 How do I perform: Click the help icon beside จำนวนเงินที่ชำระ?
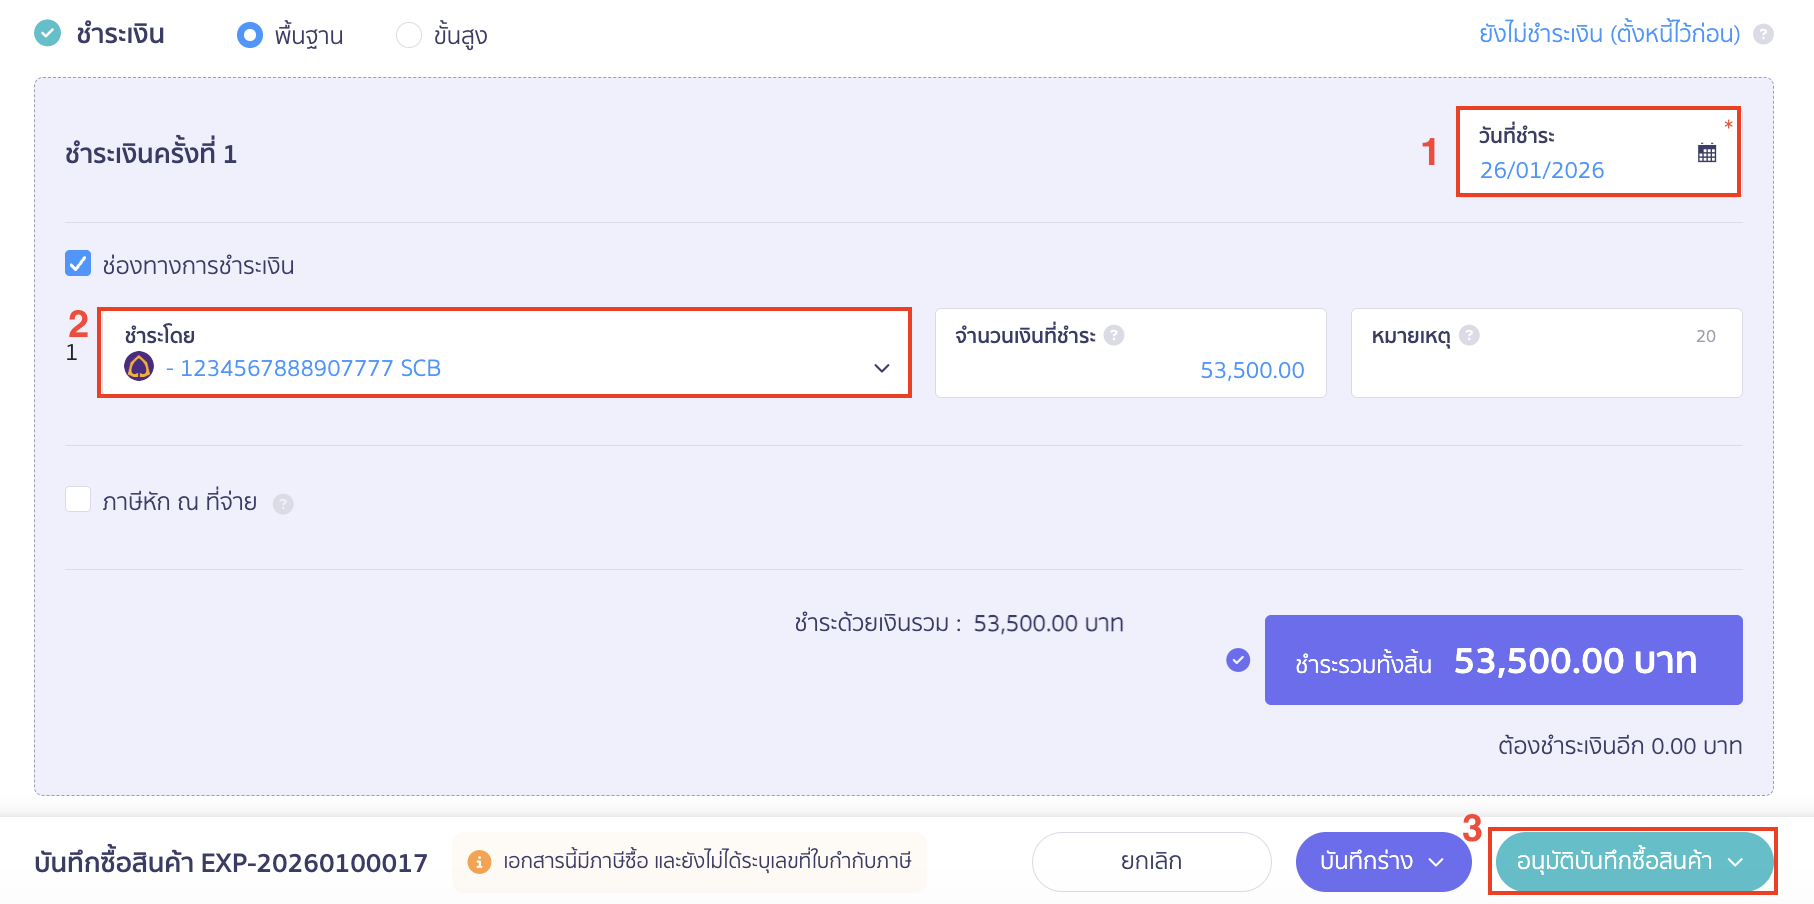tap(1113, 336)
